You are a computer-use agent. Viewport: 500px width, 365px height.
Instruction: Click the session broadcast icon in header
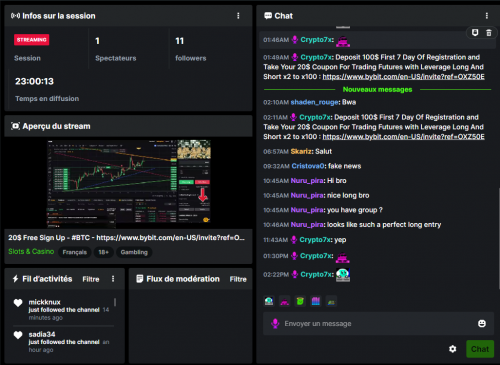(x=15, y=16)
